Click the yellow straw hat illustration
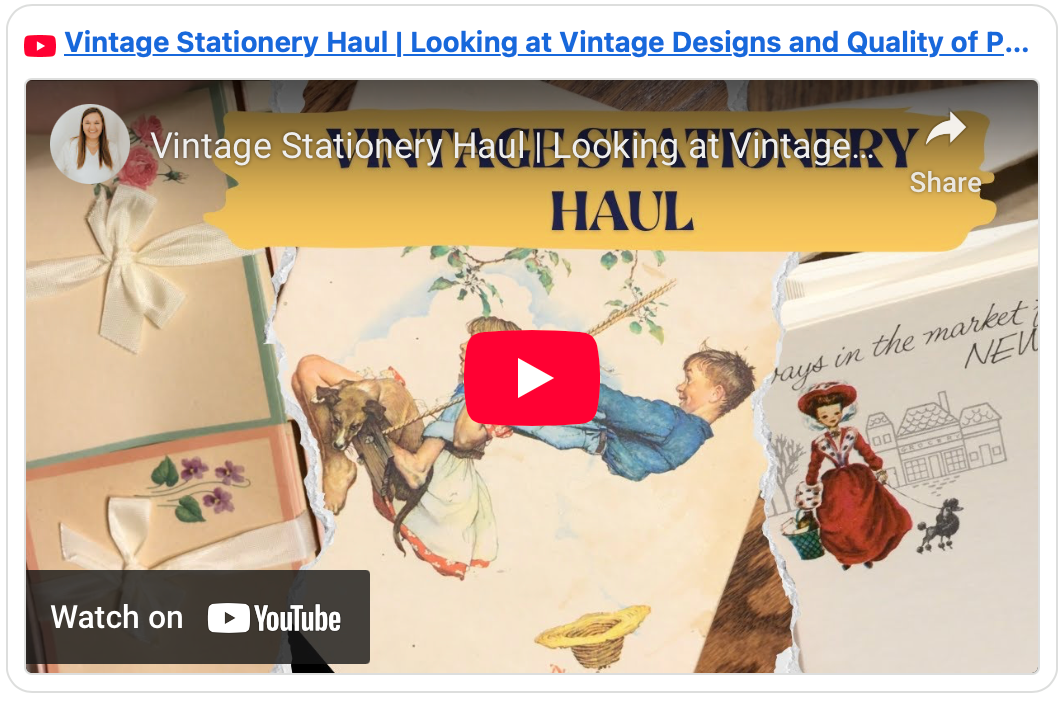Image resolution: width=1062 pixels, height=702 pixels. click(x=593, y=636)
